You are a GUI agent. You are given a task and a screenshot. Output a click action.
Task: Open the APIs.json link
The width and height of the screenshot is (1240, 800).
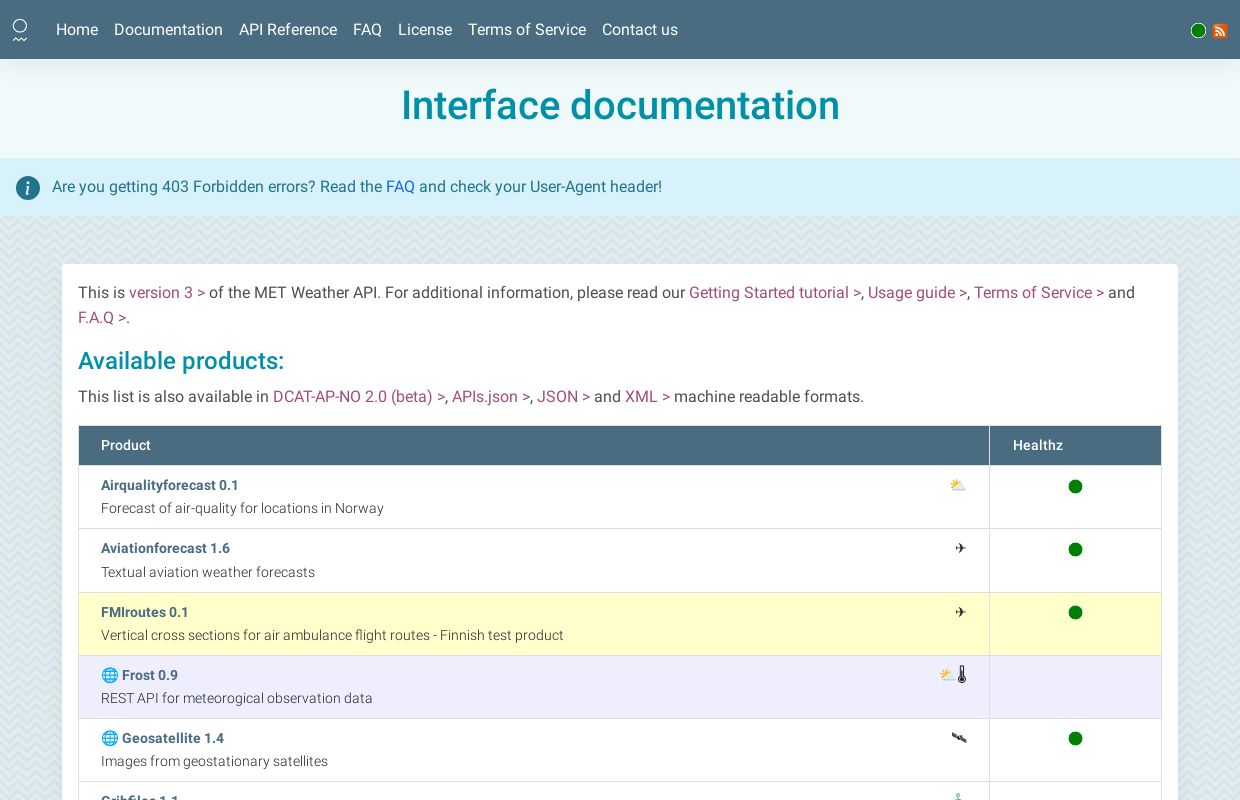[x=491, y=397]
